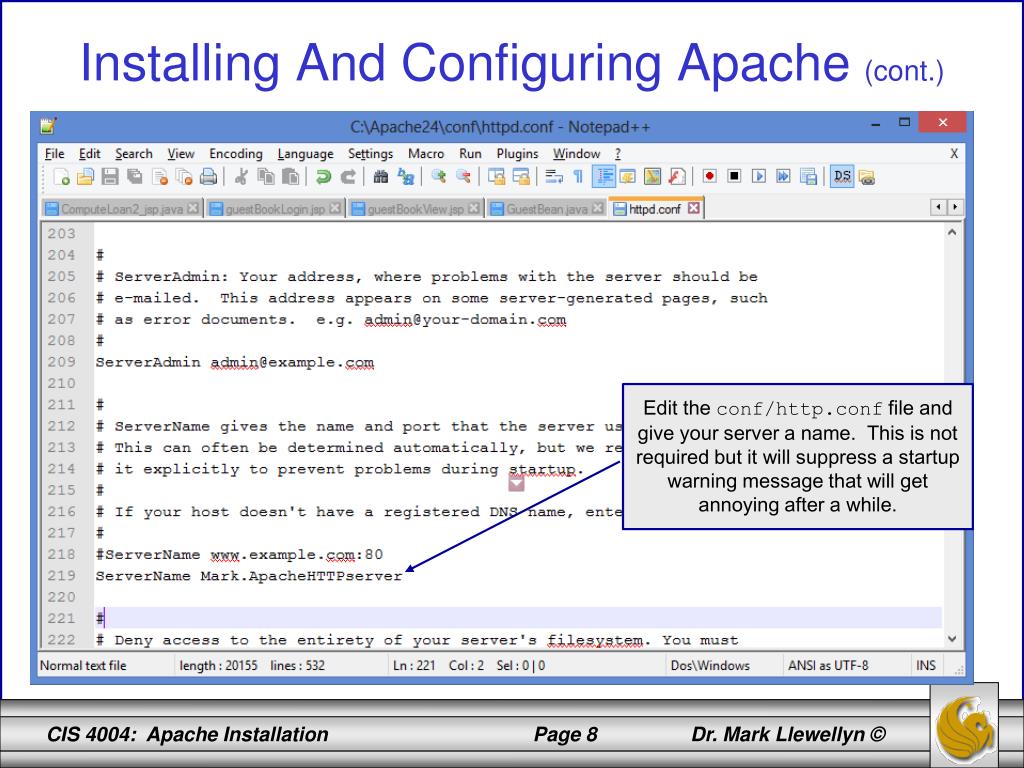Open the Encoding menu
Image resolution: width=1024 pixels, height=768 pixels.
coord(236,153)
